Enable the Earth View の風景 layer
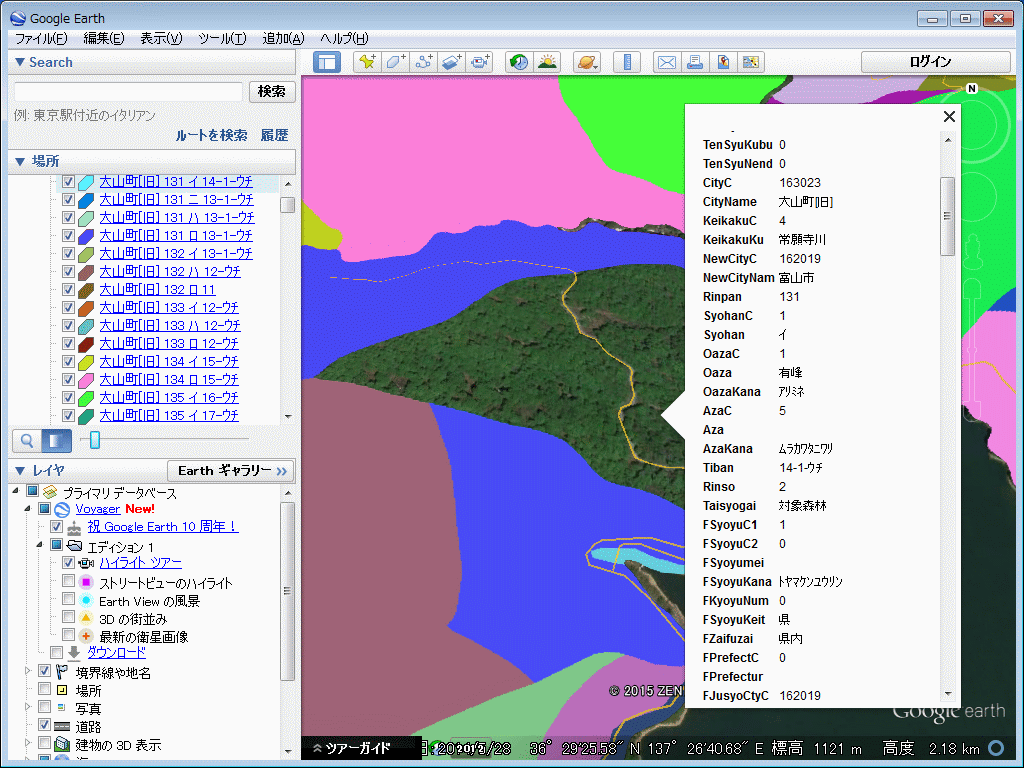Viewport: 1024px width, 768px height. tap(68, 599)
